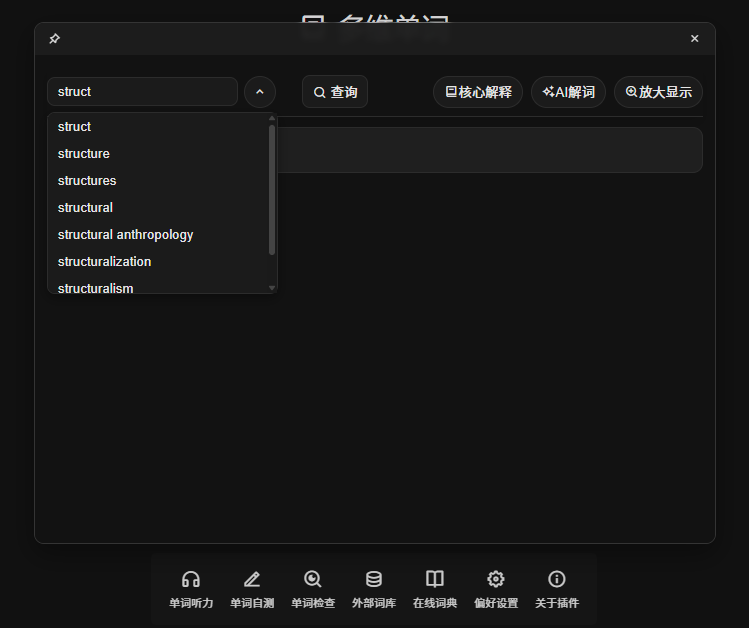Click the 放大显示 zoom button
749x628 pixels.
658,92
